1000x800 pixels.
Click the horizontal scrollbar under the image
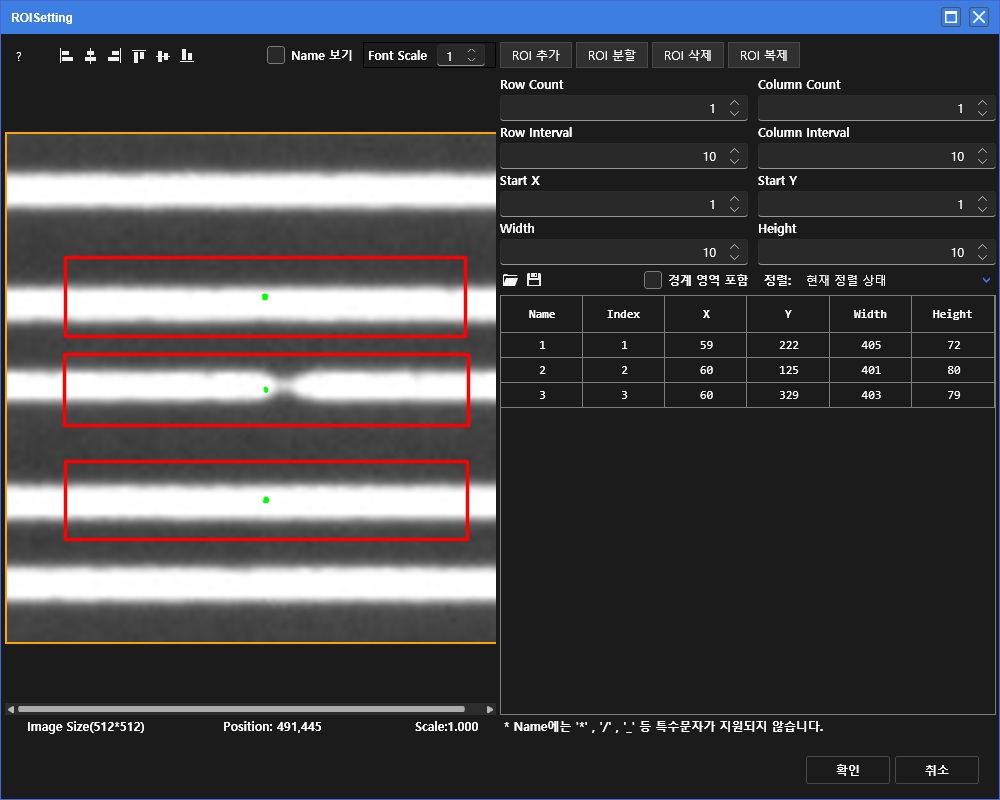pos(240,709)
